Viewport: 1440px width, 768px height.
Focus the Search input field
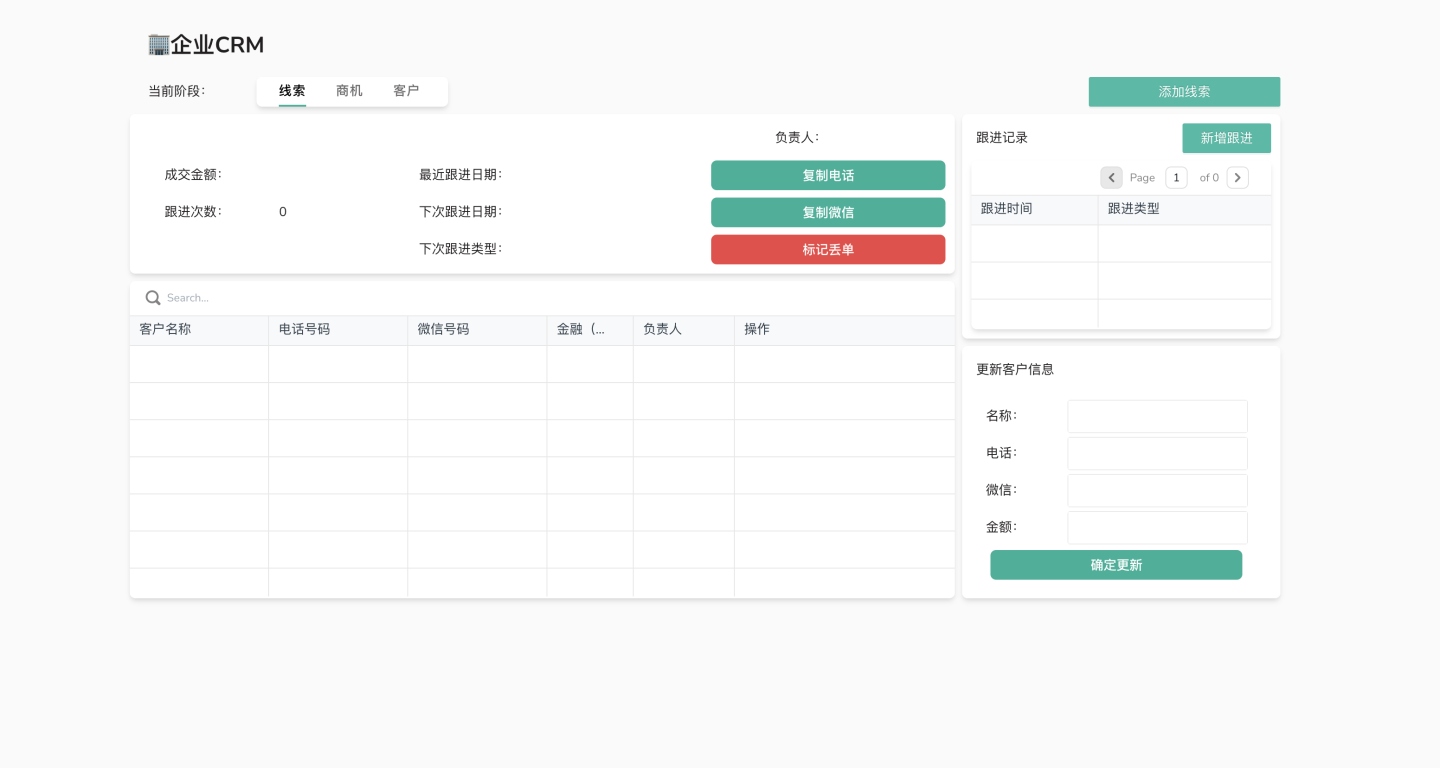click(x=553, y=298)
